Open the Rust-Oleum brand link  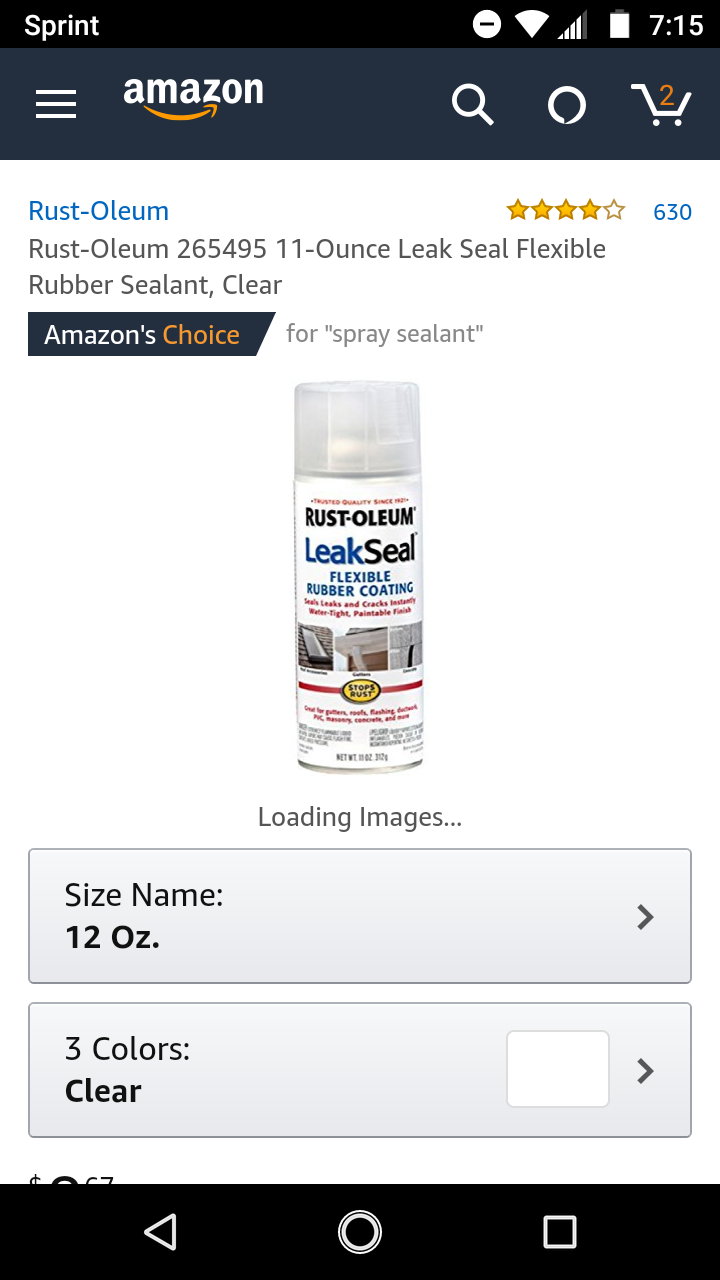(x=98, y=211)
